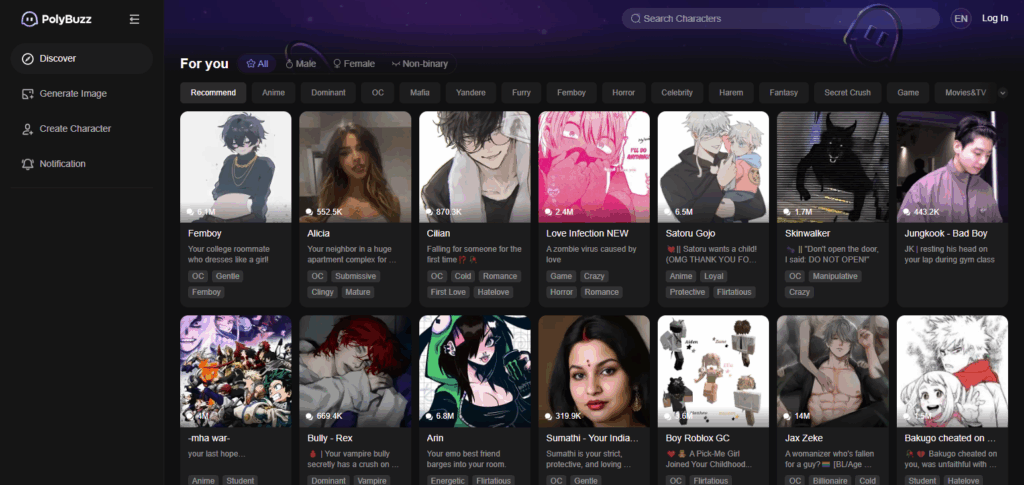Click chat count icon on Femboy card
The image size is (1024, 485).
pyautogui.click(x=191, y=212)
